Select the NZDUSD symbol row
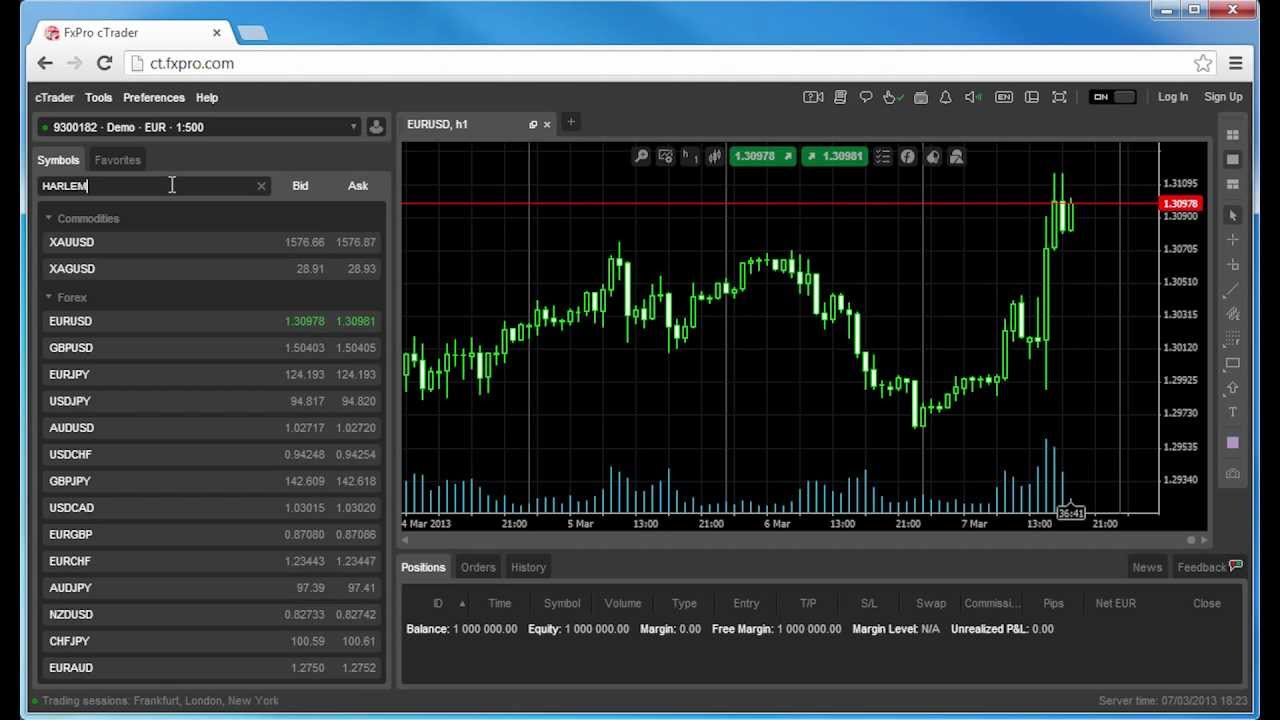This screenshot has width=1280, height=720. point(211,614)
